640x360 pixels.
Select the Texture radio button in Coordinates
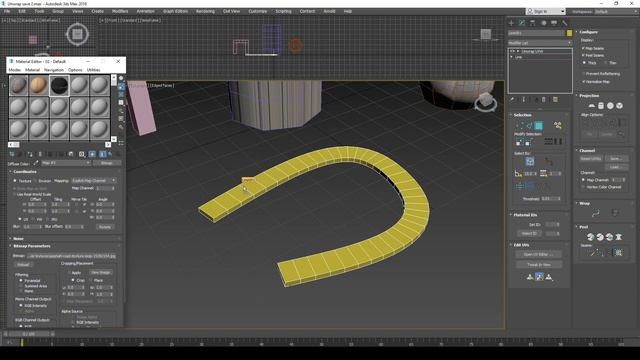click(x=15, y=181)
